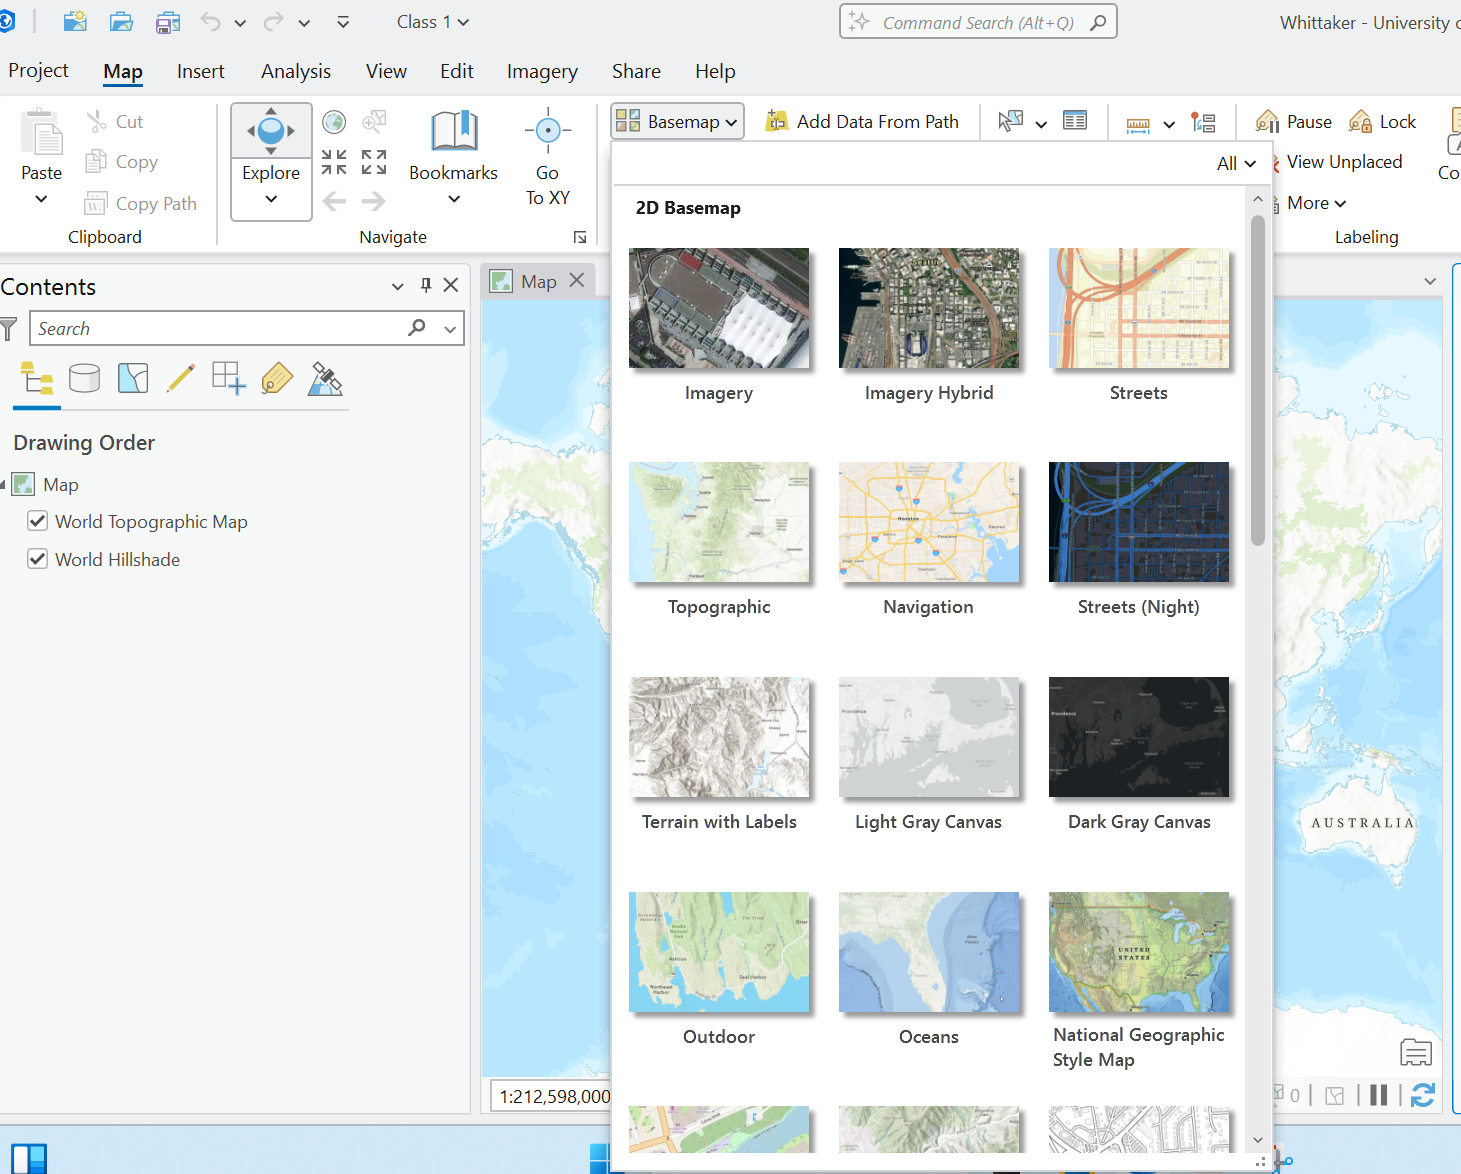
Task: Select List By Editing pencil icon
Action: point(181,378)
